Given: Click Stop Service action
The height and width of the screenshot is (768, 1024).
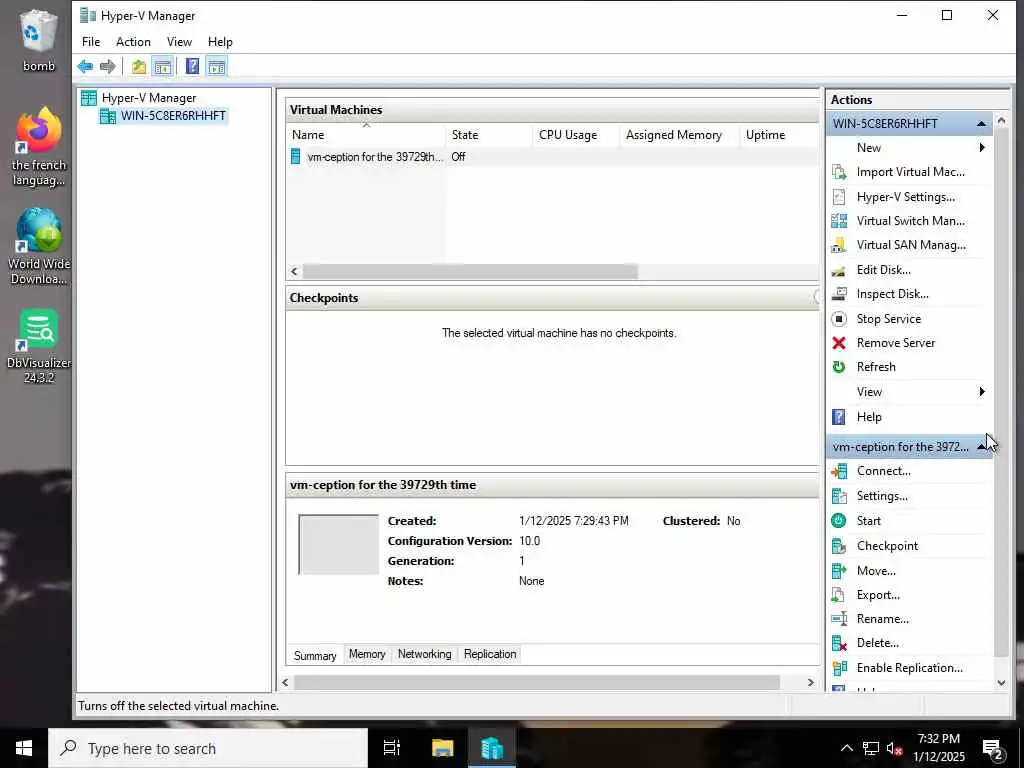Looking at the screenshot, I should coord(889,319).
